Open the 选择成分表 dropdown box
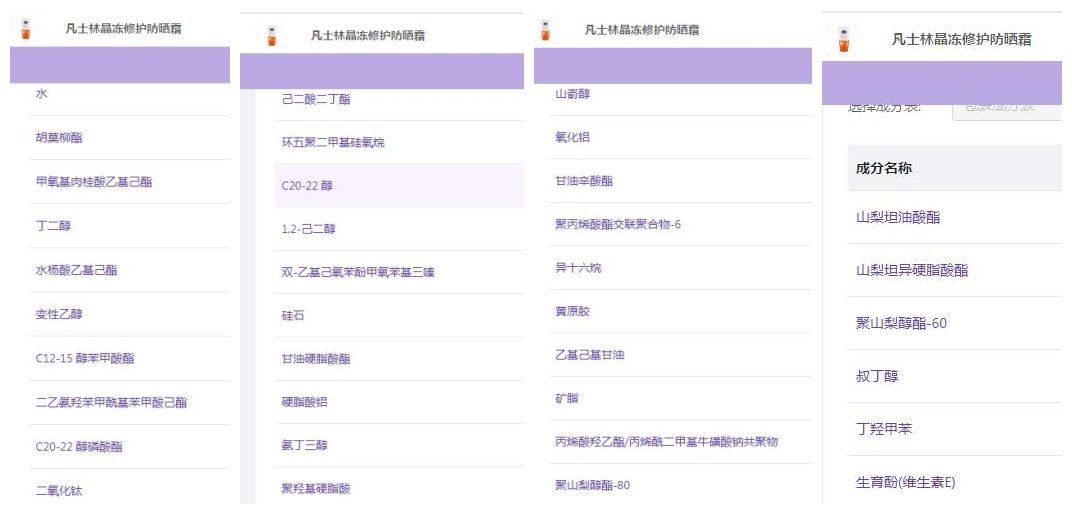 tap(1005, 106)
